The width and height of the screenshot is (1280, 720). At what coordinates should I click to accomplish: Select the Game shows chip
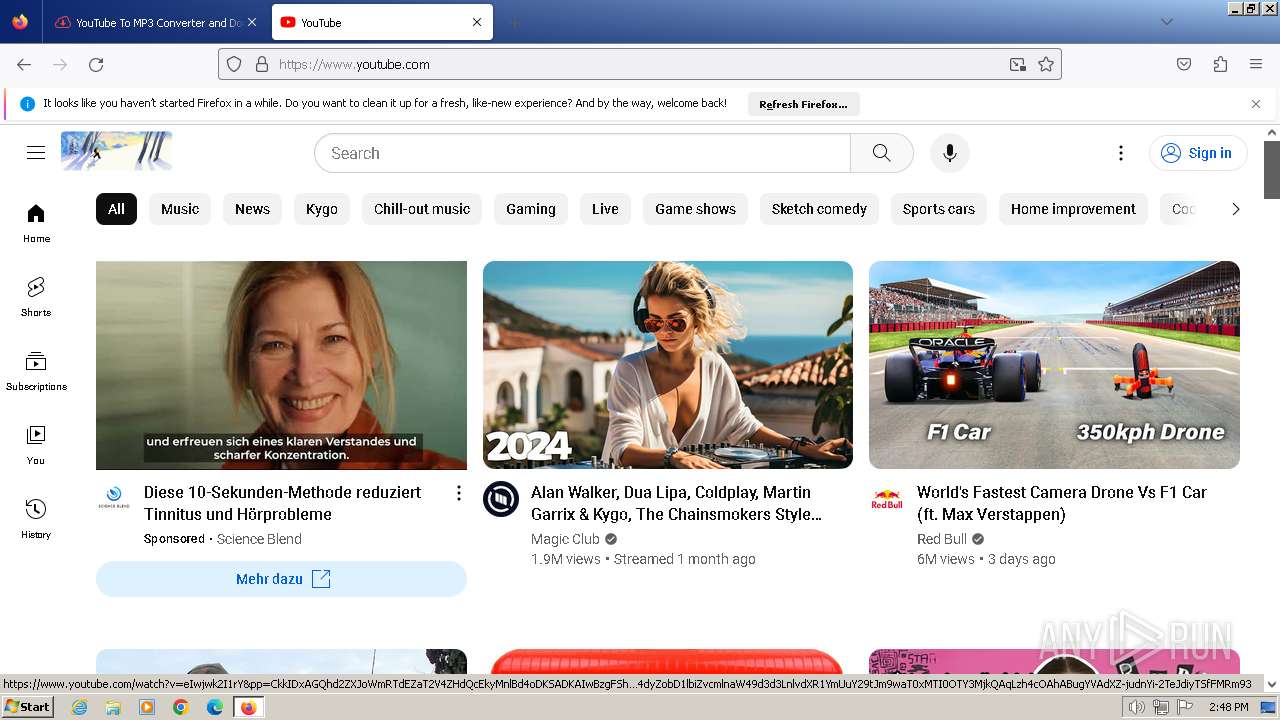coord(695,209)
